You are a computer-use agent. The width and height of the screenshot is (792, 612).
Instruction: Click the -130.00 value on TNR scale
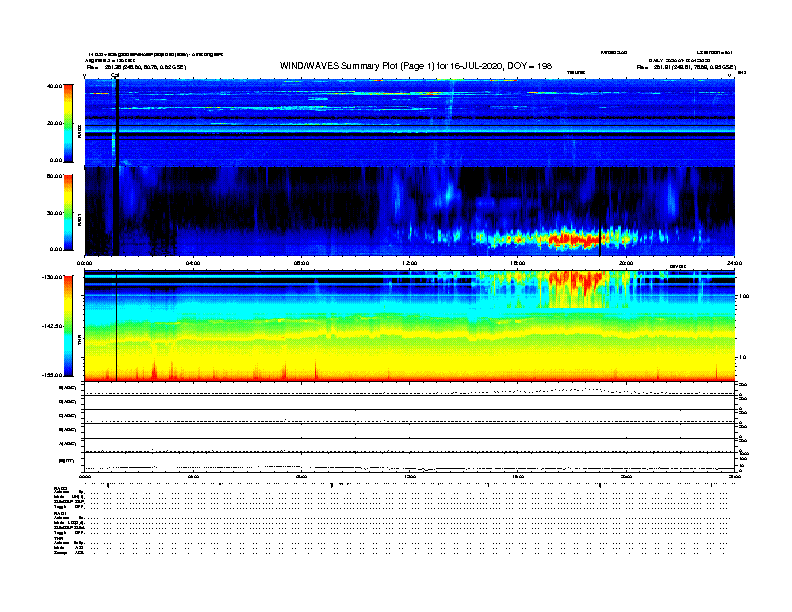pos(52,277)
